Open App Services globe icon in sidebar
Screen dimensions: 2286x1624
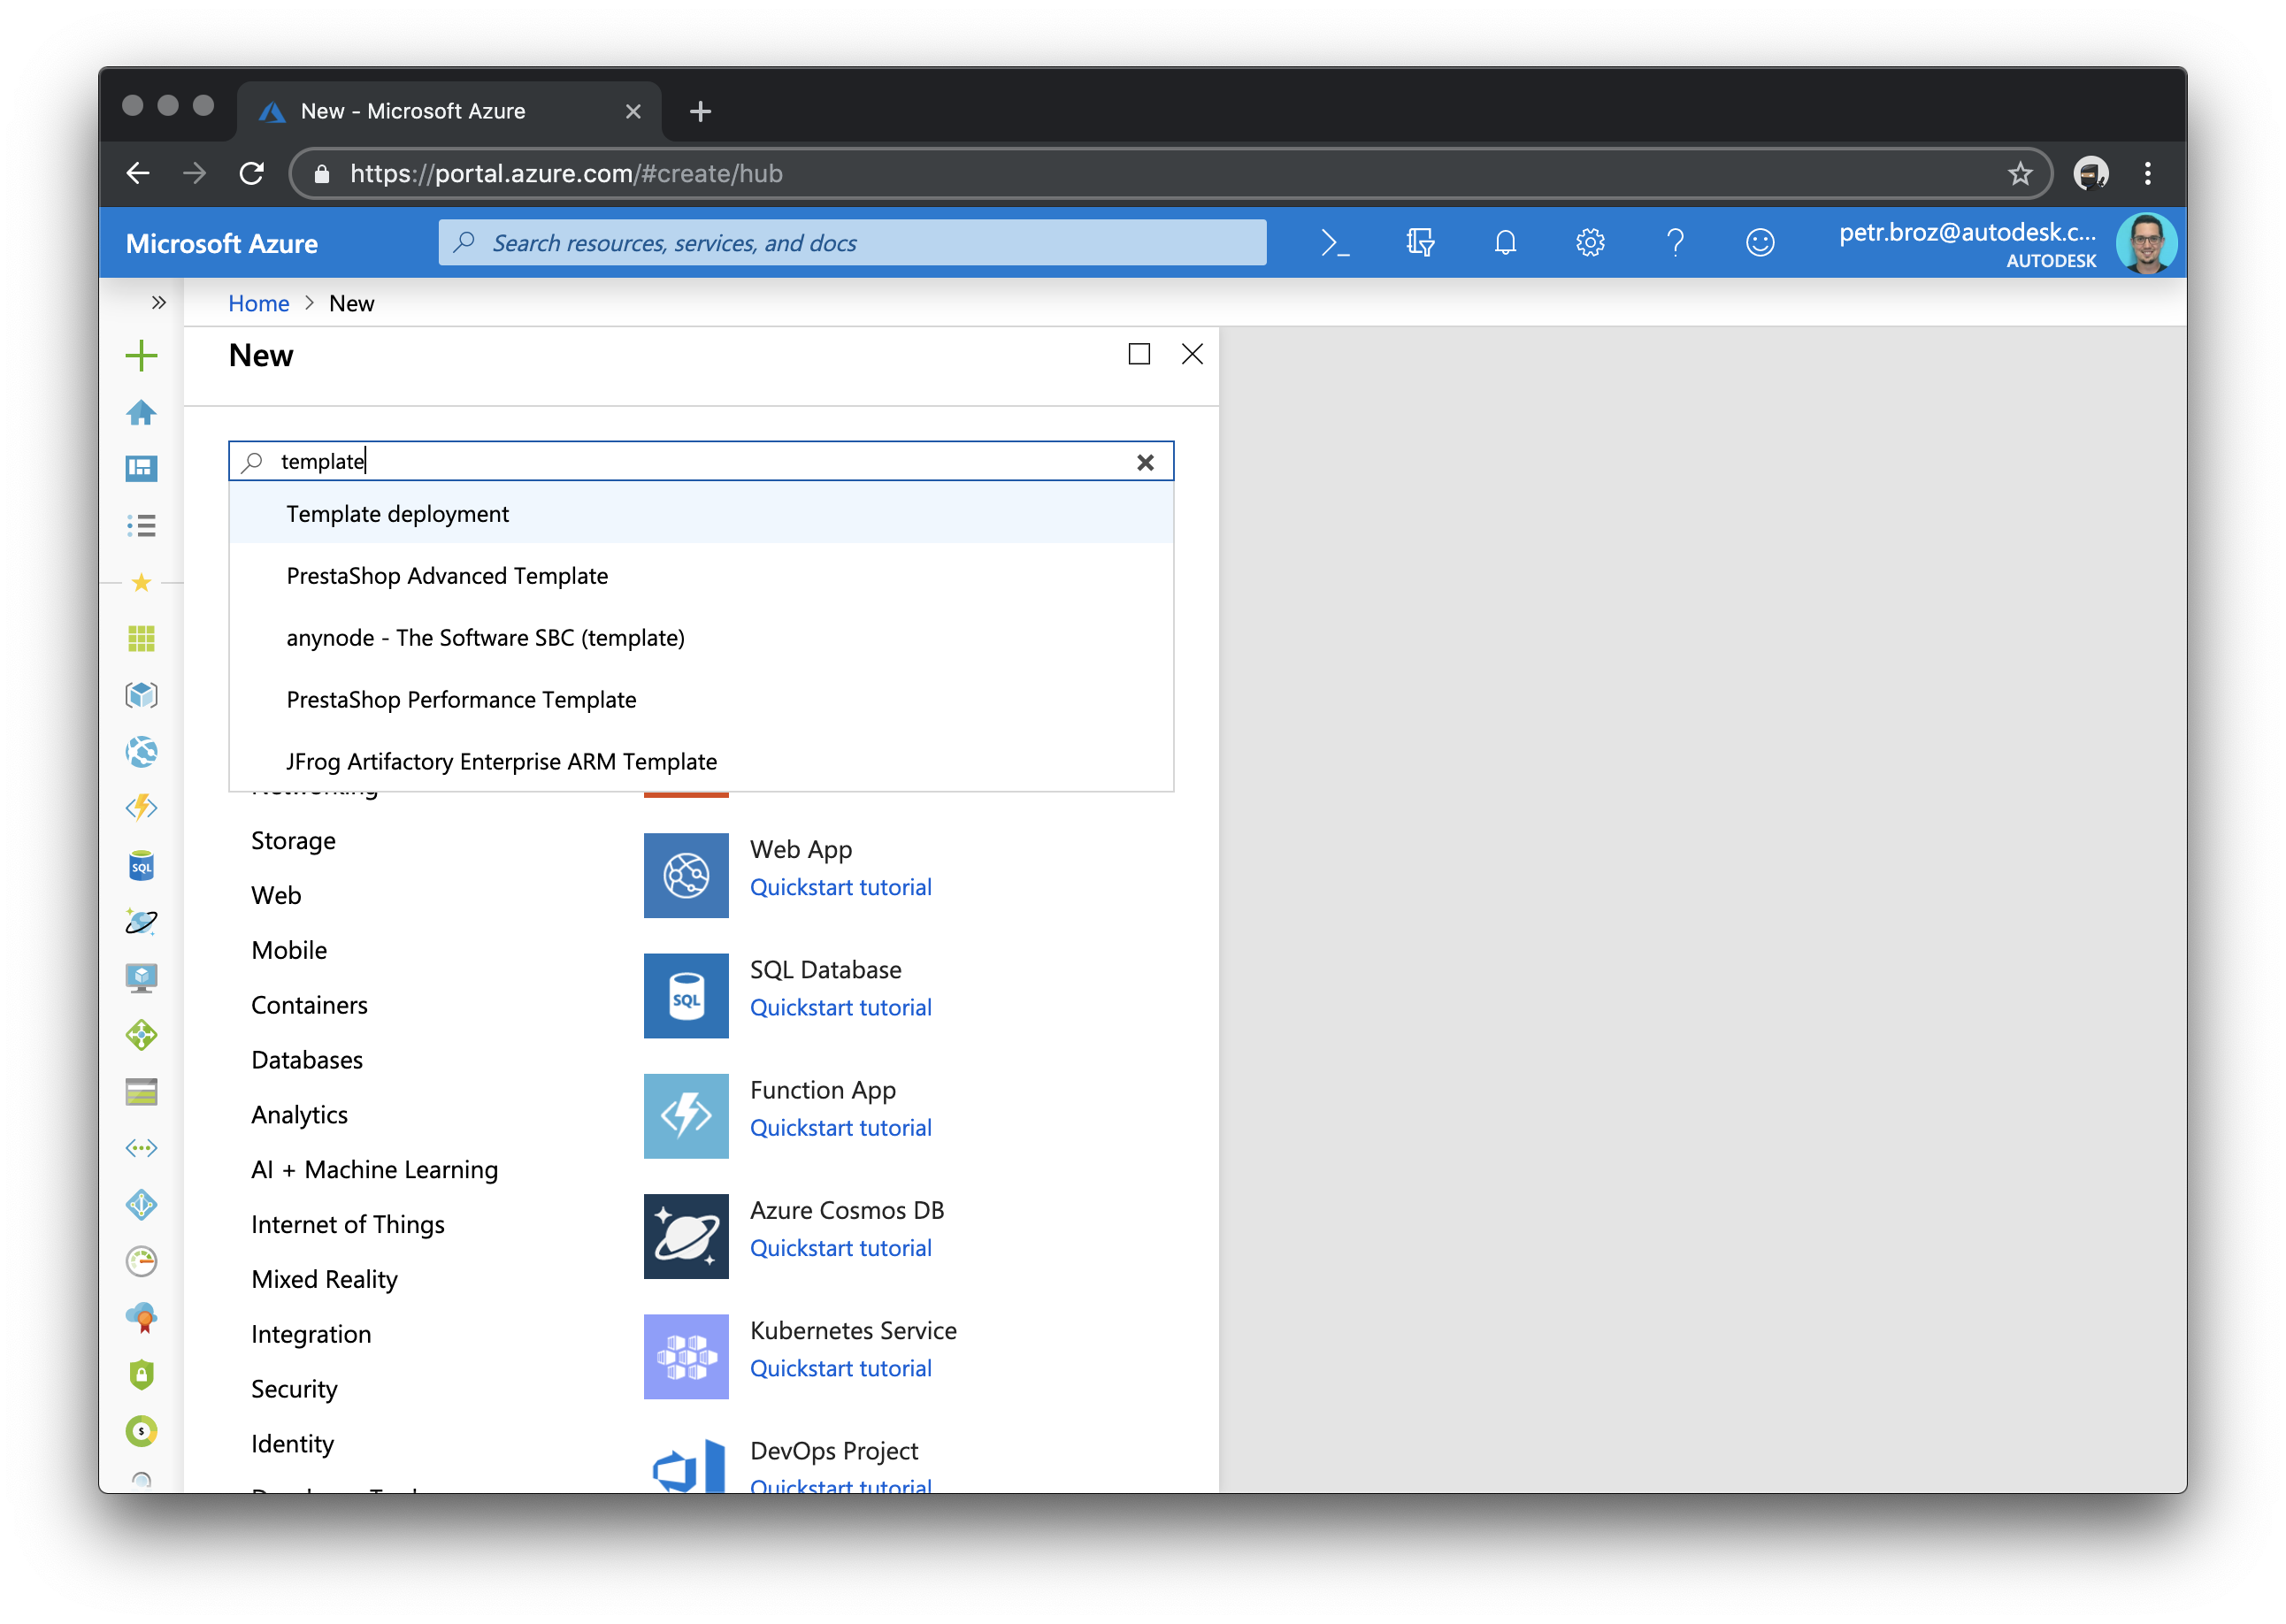pos(141,751)
